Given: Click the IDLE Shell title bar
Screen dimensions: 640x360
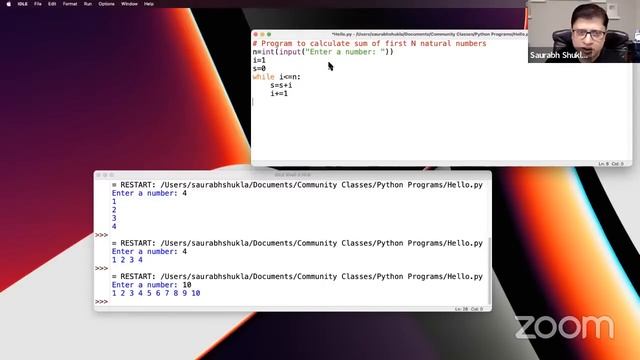Looking at the screenshot, I should (292, 174).
